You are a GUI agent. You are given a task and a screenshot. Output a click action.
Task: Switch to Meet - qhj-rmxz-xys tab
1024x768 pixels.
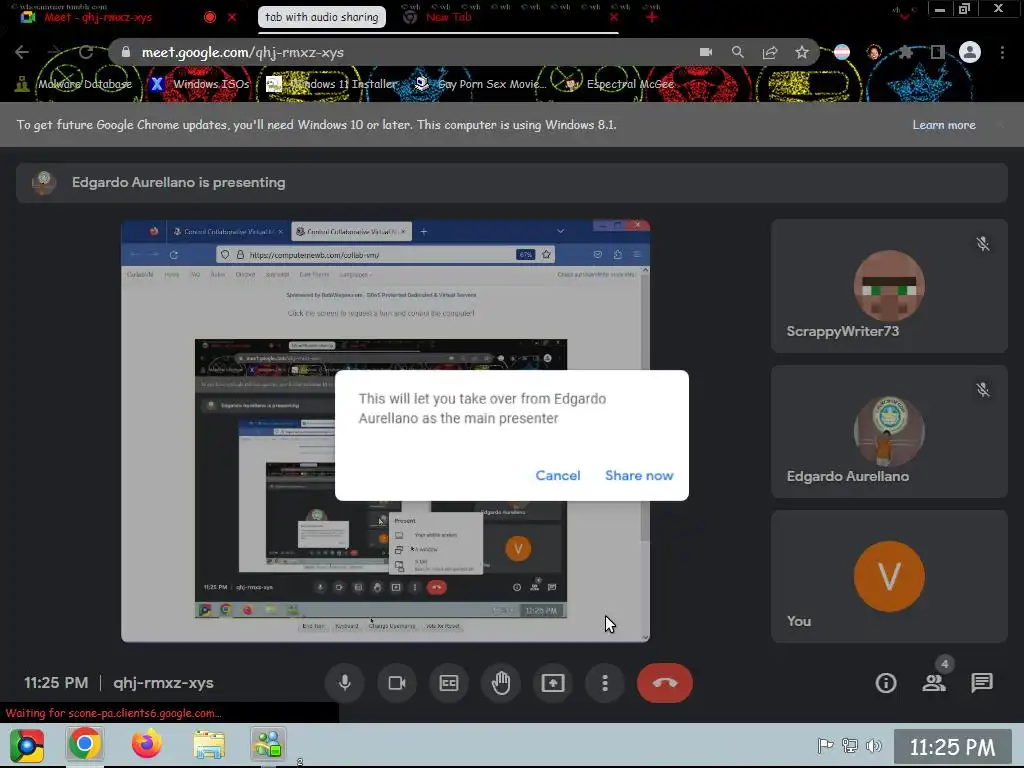pos(98,17)
